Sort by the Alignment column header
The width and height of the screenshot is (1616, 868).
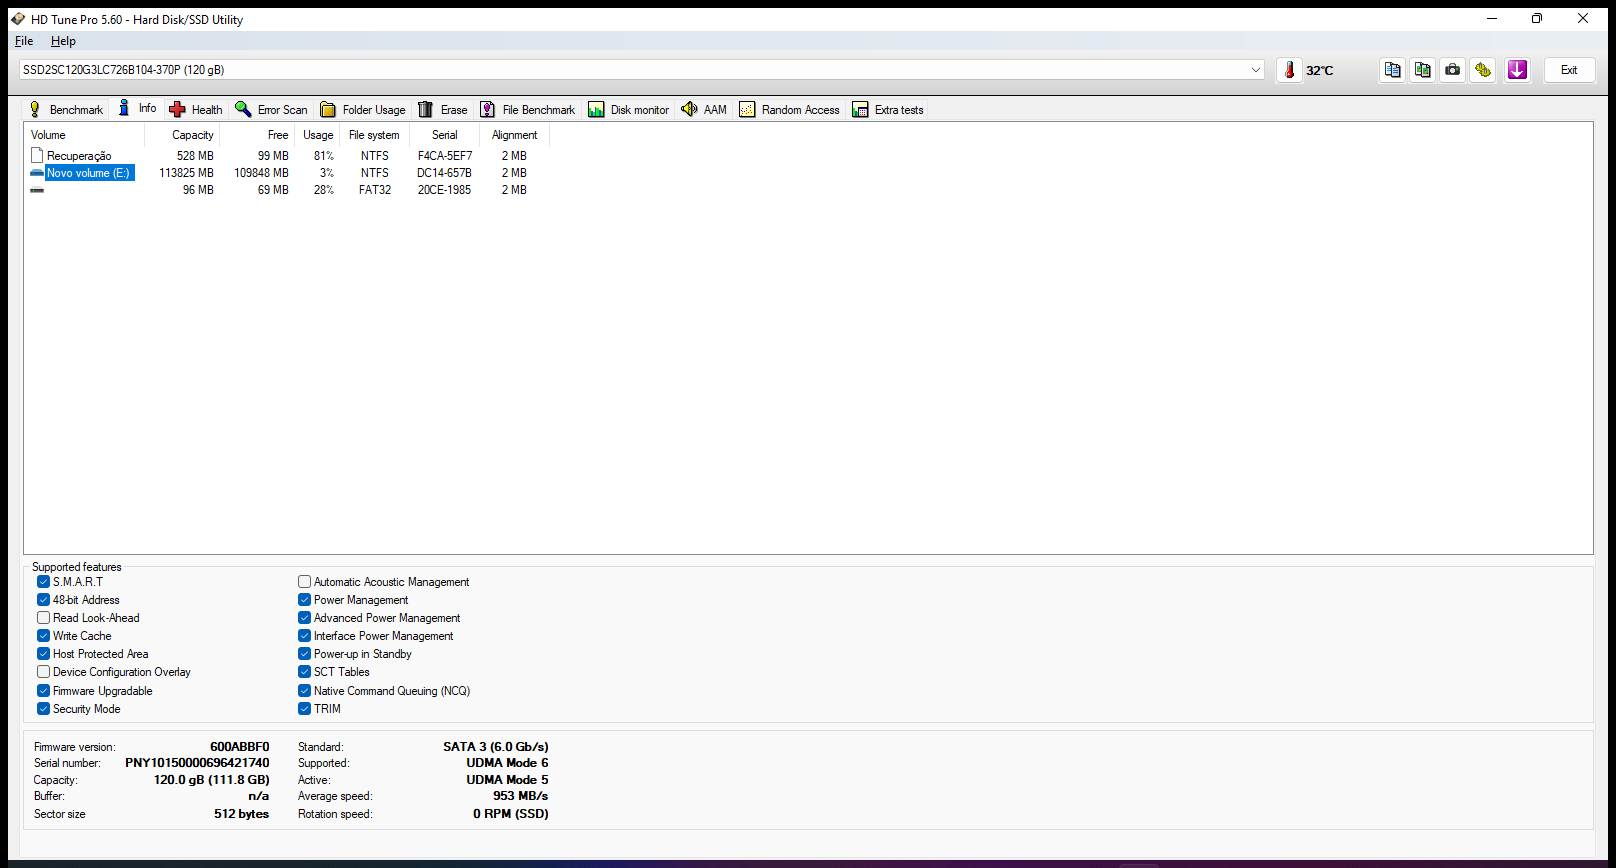pyautogui.click(x=515, y=135)
